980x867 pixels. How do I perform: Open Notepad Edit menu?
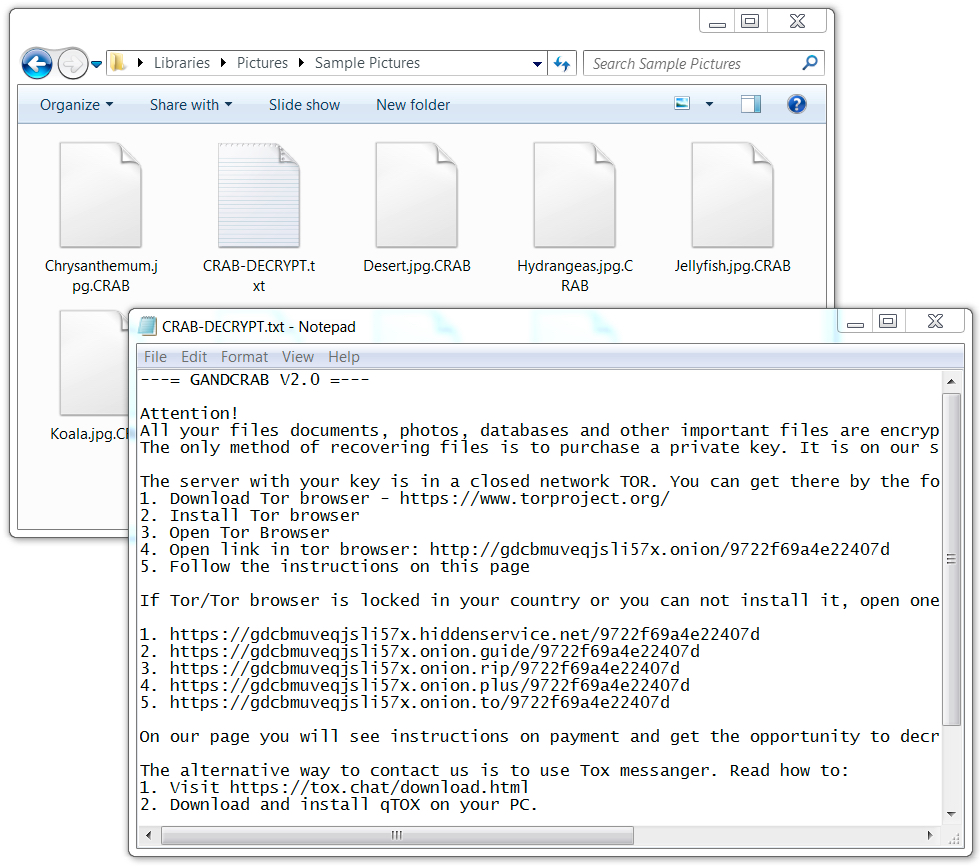[x=194, y=357]
